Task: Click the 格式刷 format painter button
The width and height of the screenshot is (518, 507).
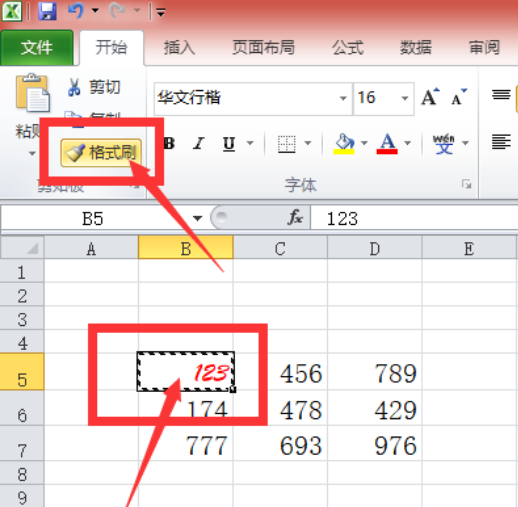Action: 101,153
